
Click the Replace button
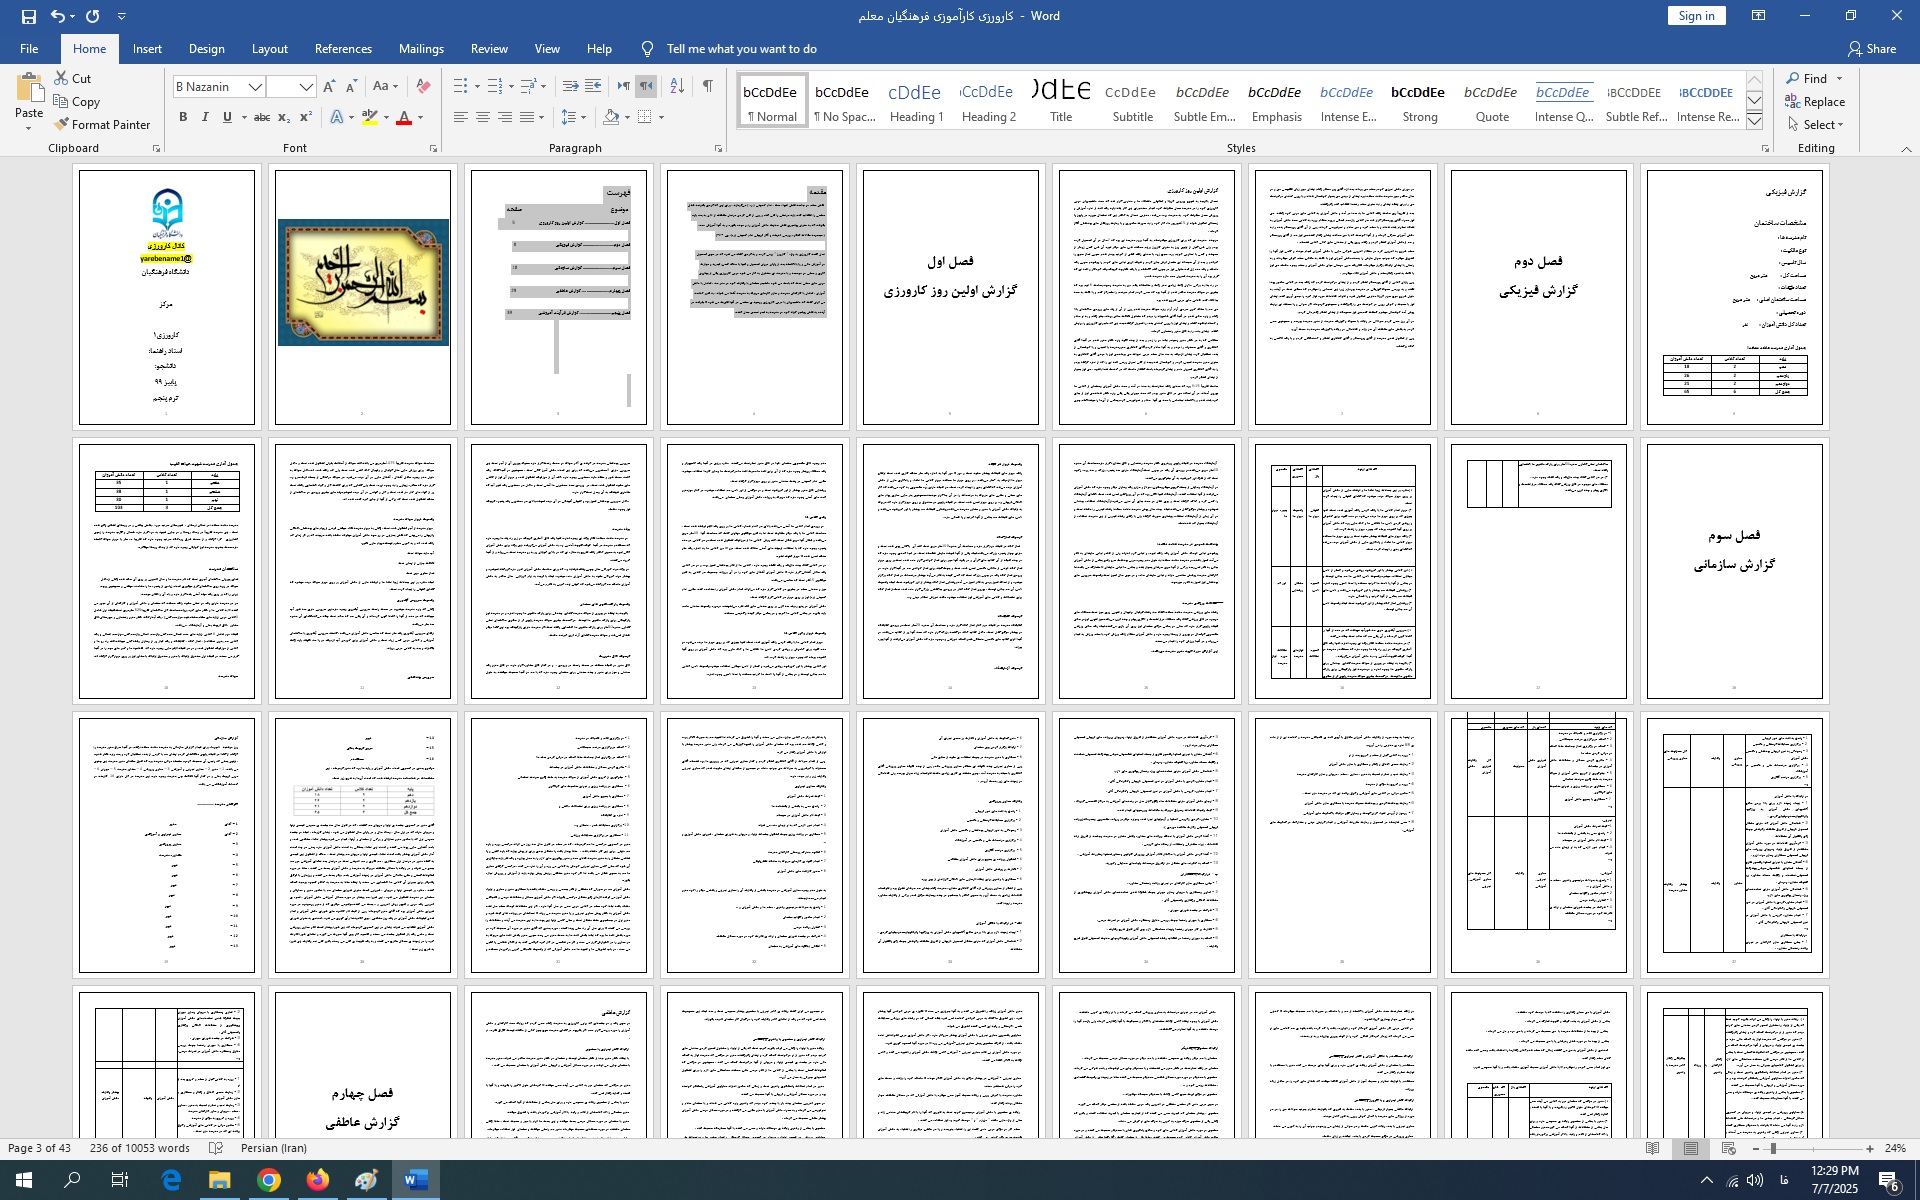point(1815,102)
